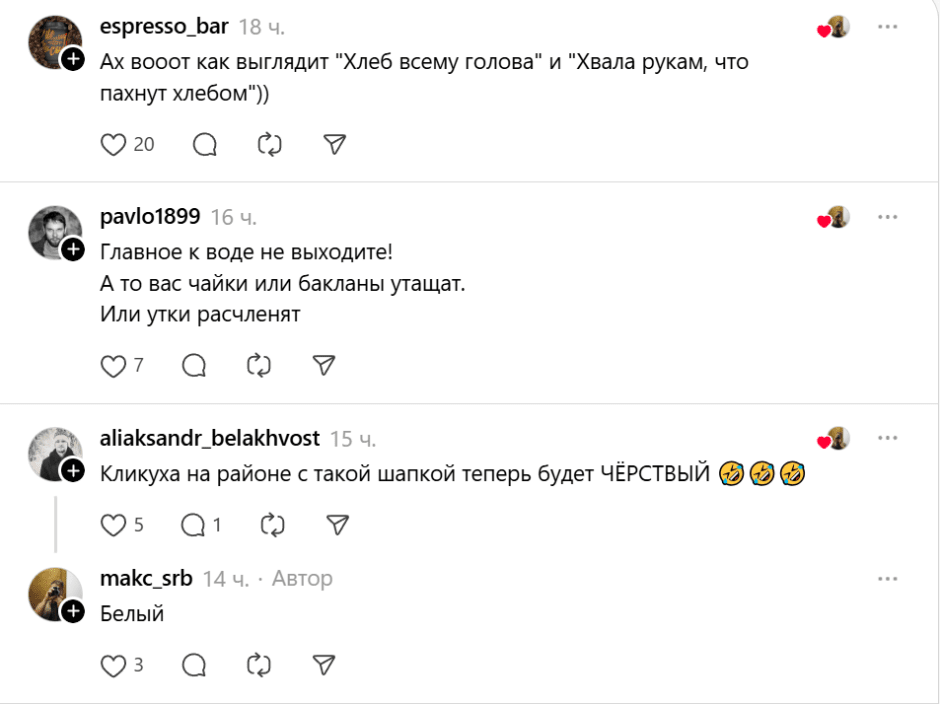Visit aliaksandr_belakhvost's profile link
The height and width of the screenshot is (704, 940).
click(x=210, y=438)
